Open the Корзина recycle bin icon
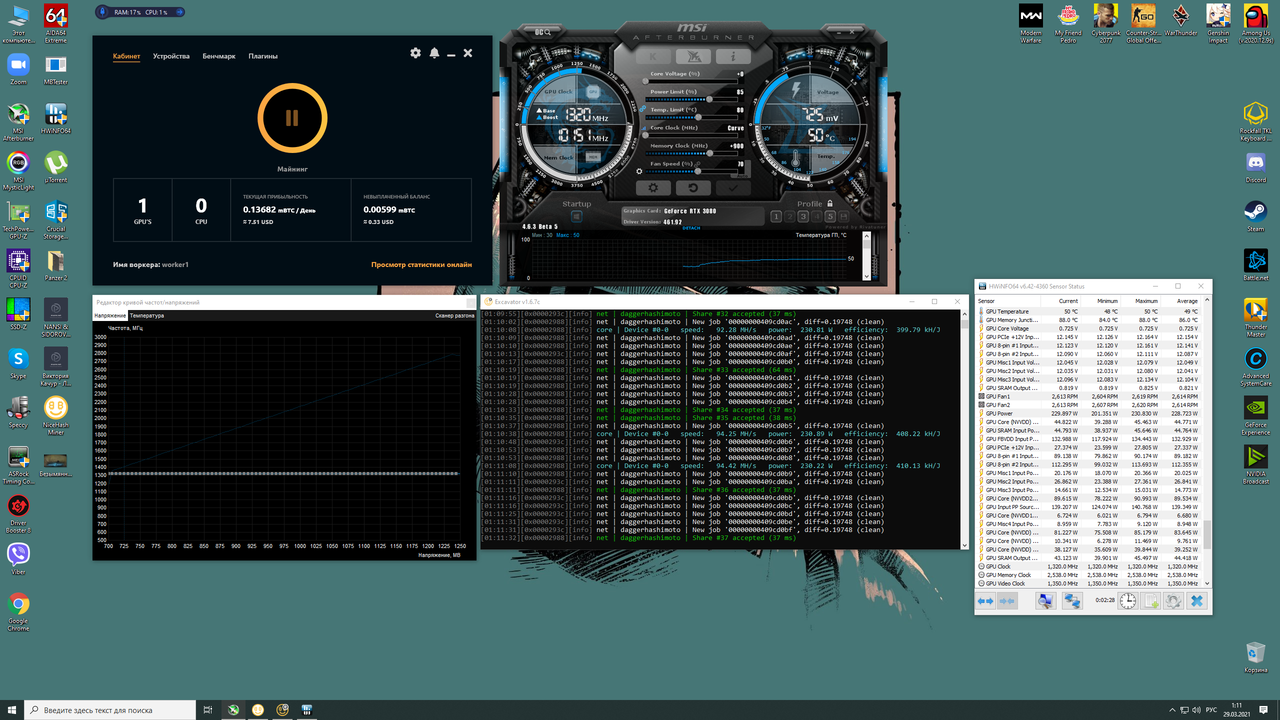 [x=1256, y=655]
